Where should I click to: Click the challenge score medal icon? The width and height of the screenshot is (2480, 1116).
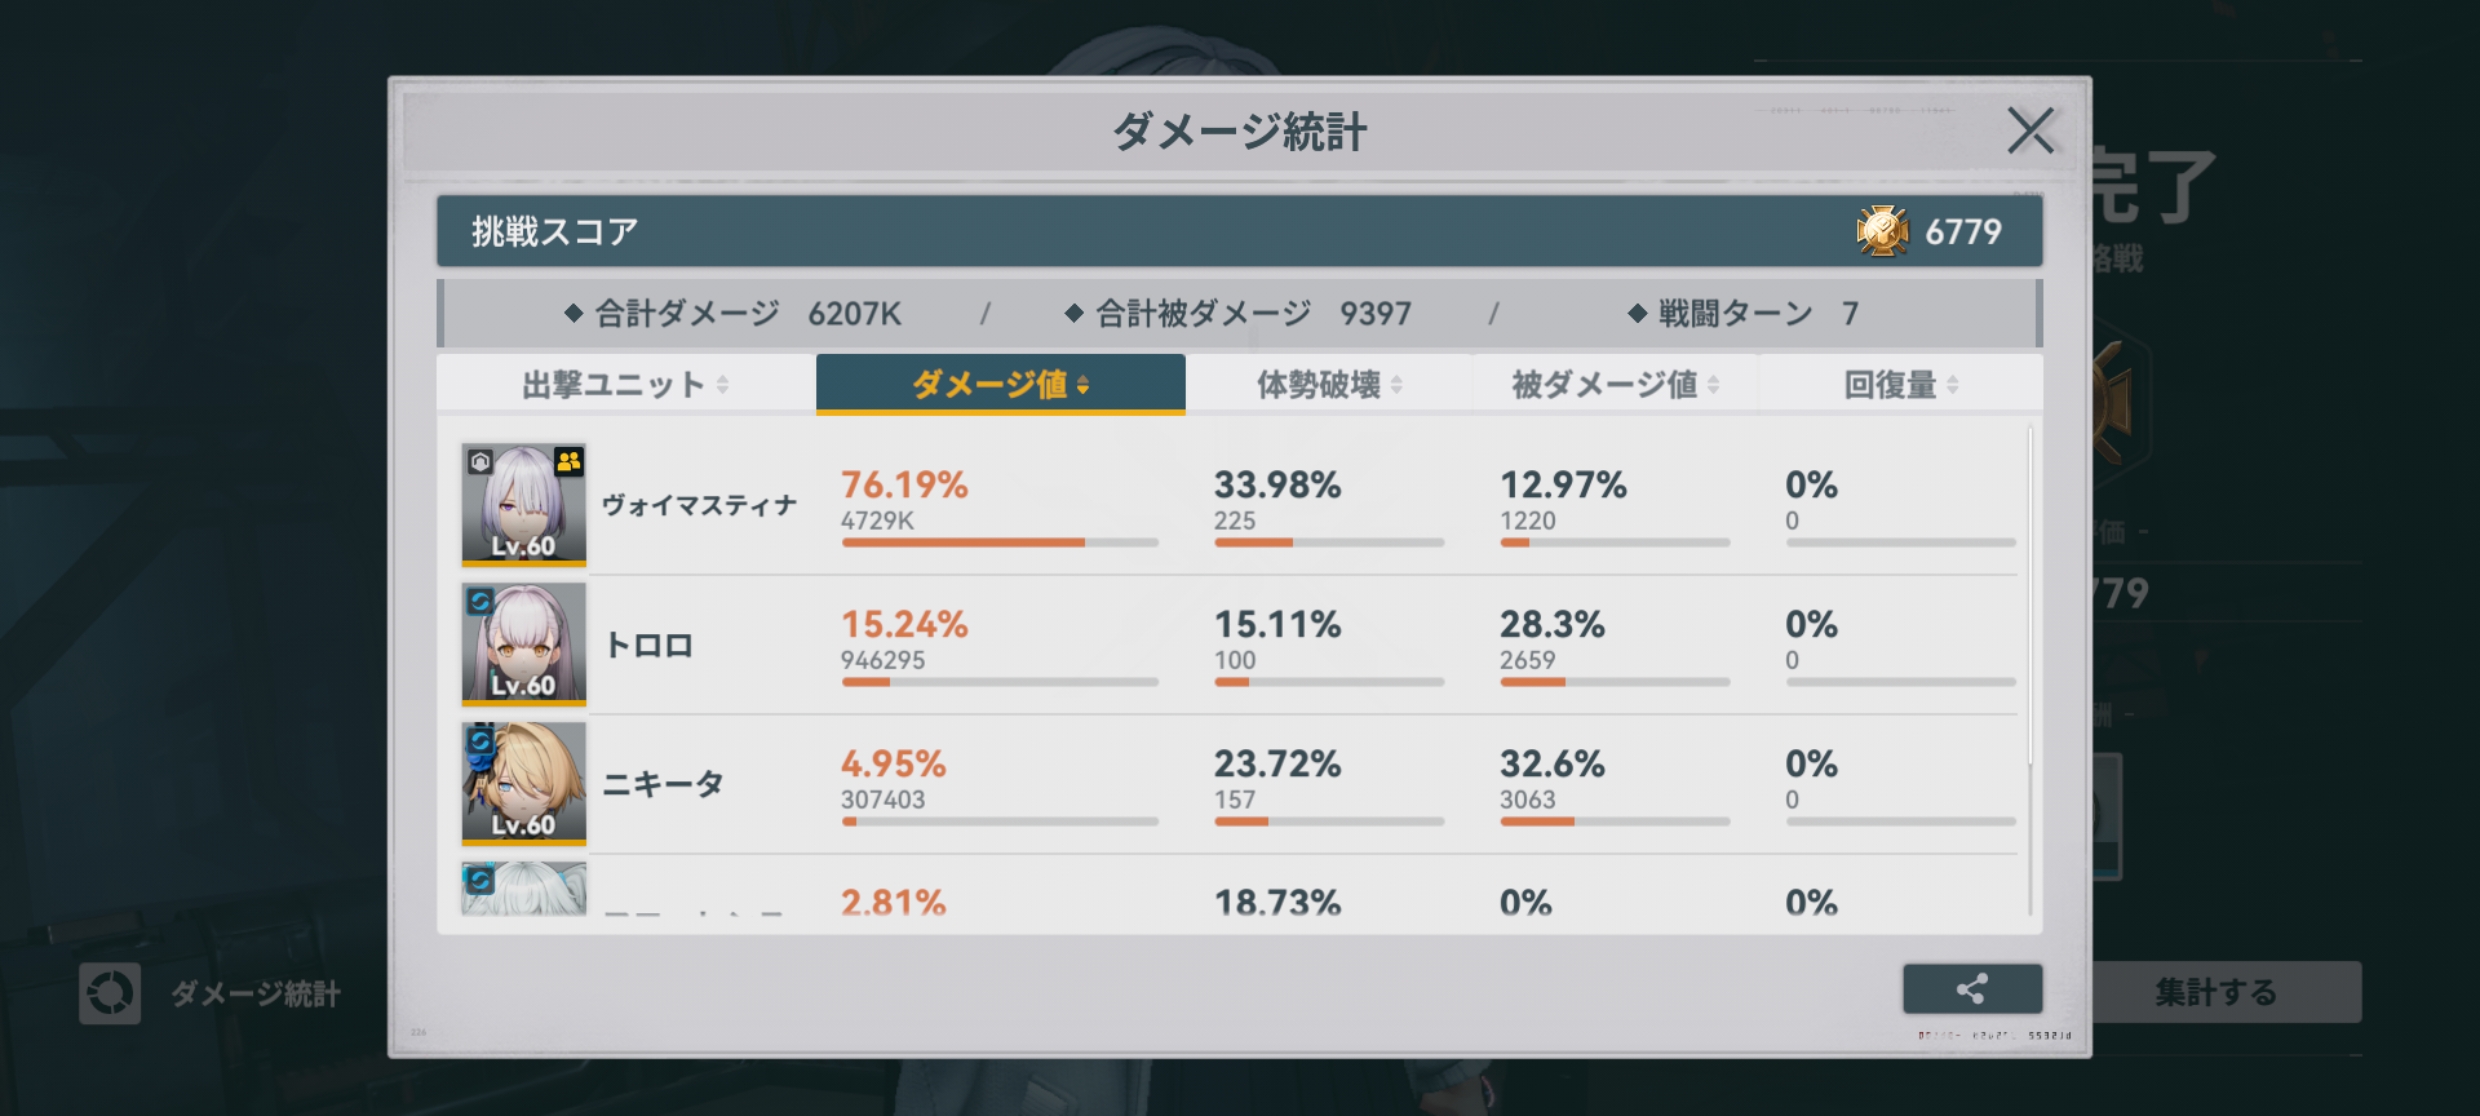coord(1882,231)
